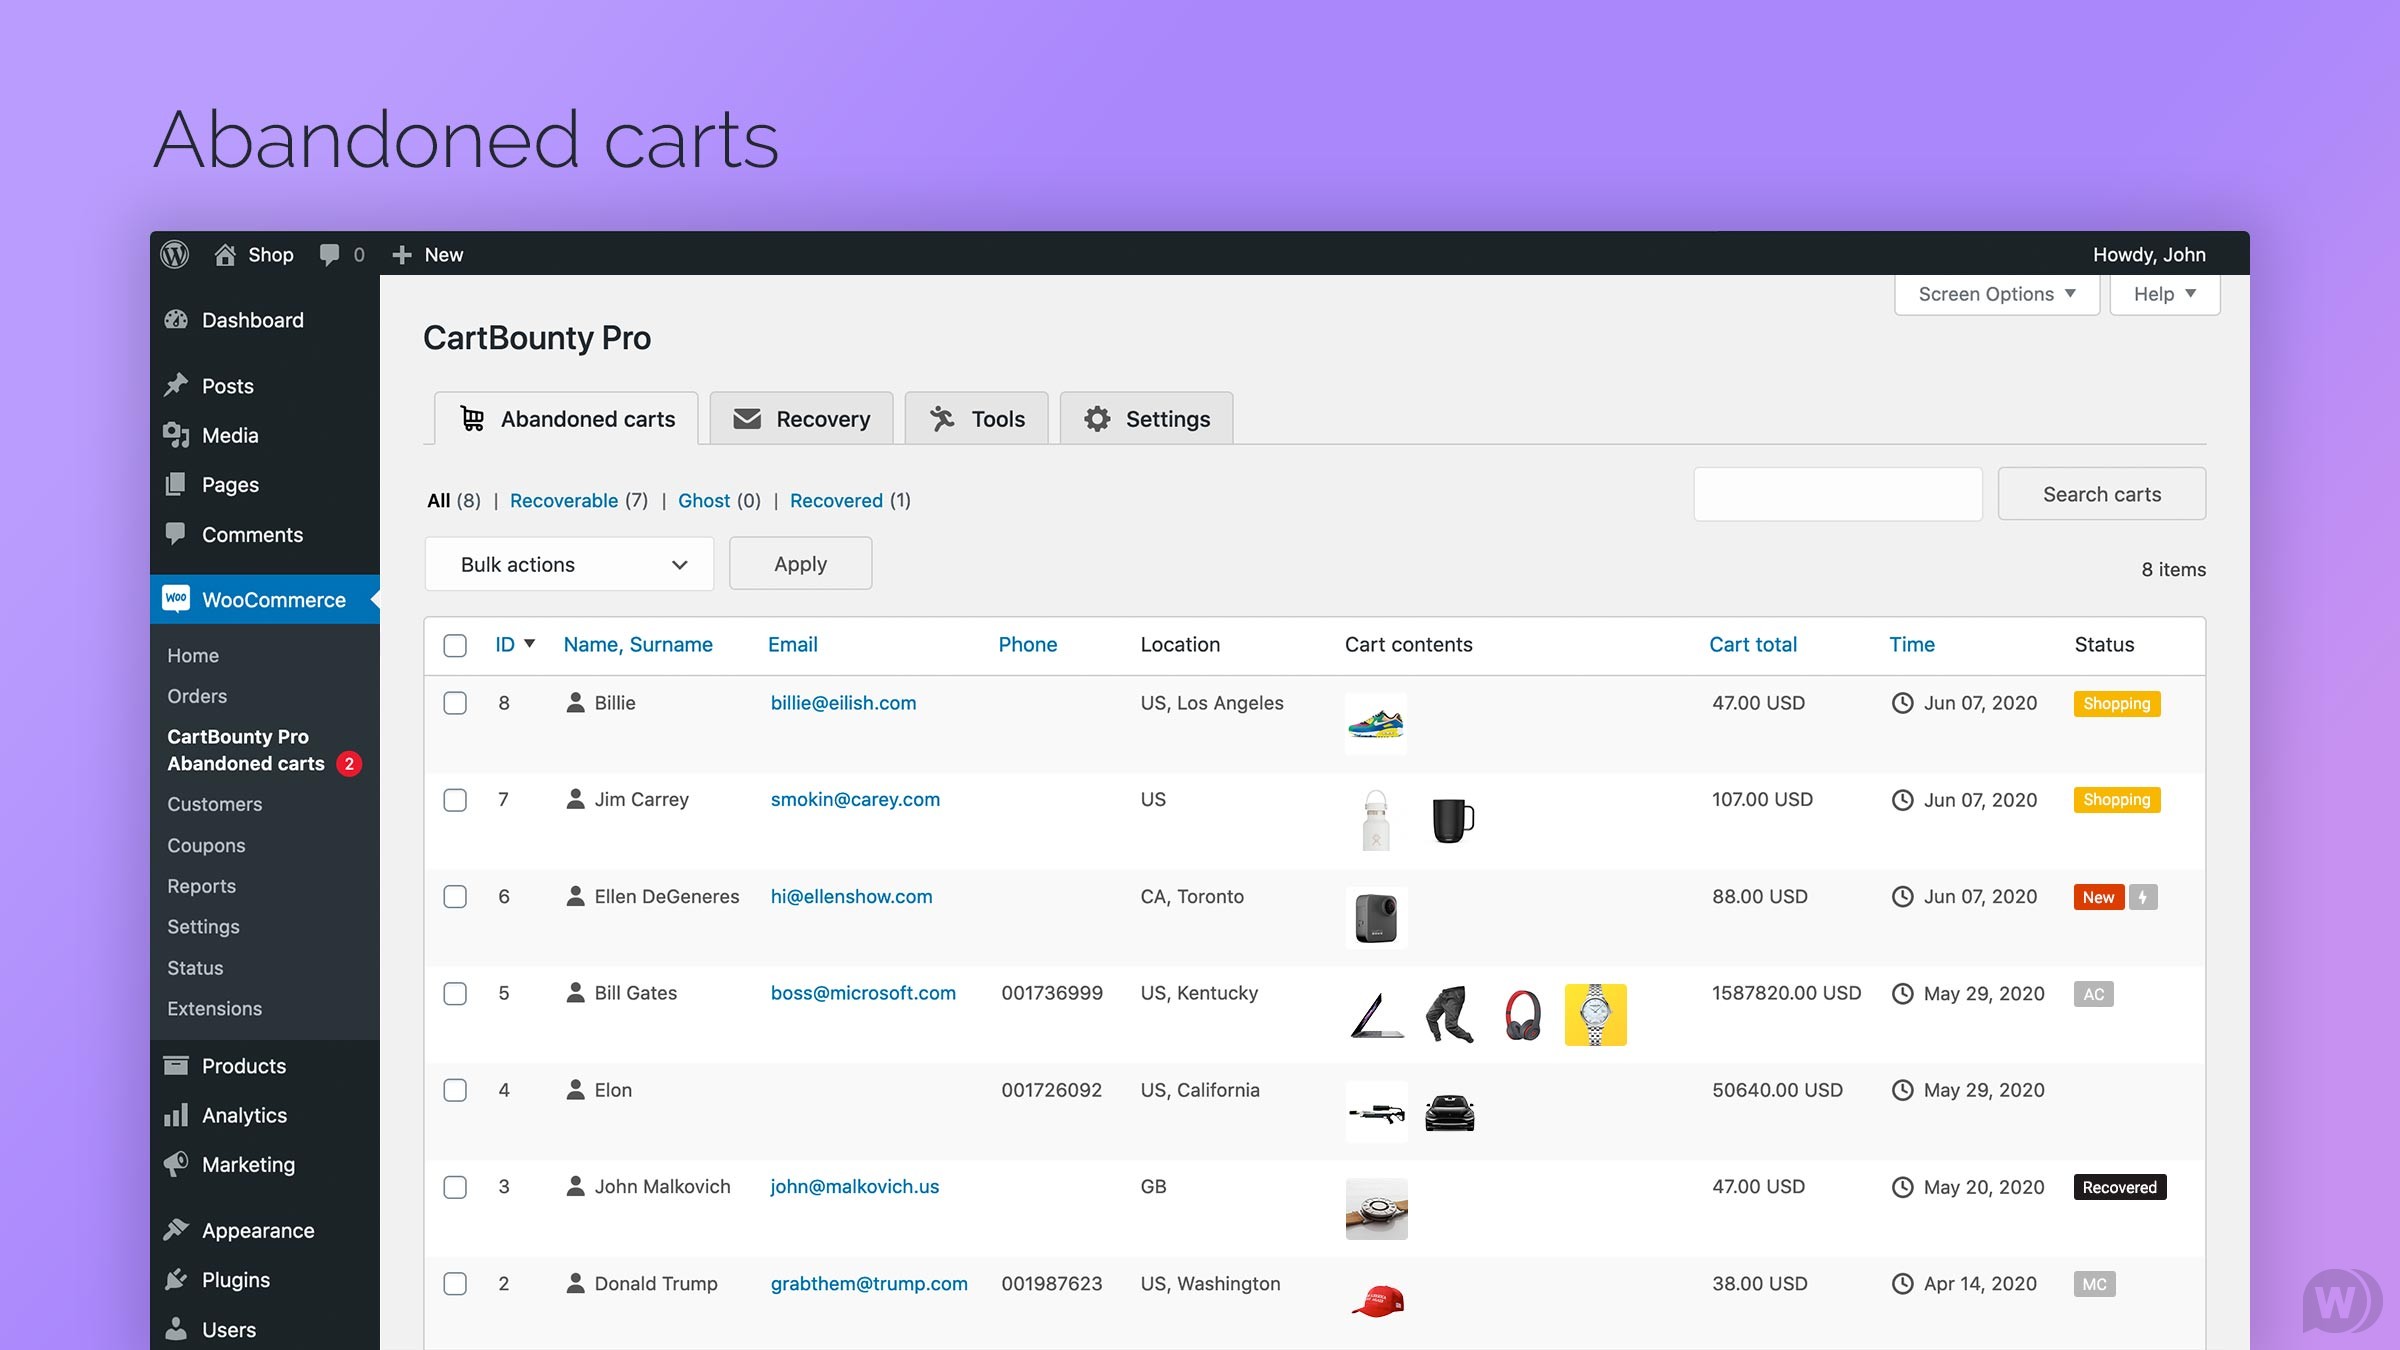Open the Abandoned carts cart icon tab
The image size is (2400, 1350).
[x=471, y=419]
